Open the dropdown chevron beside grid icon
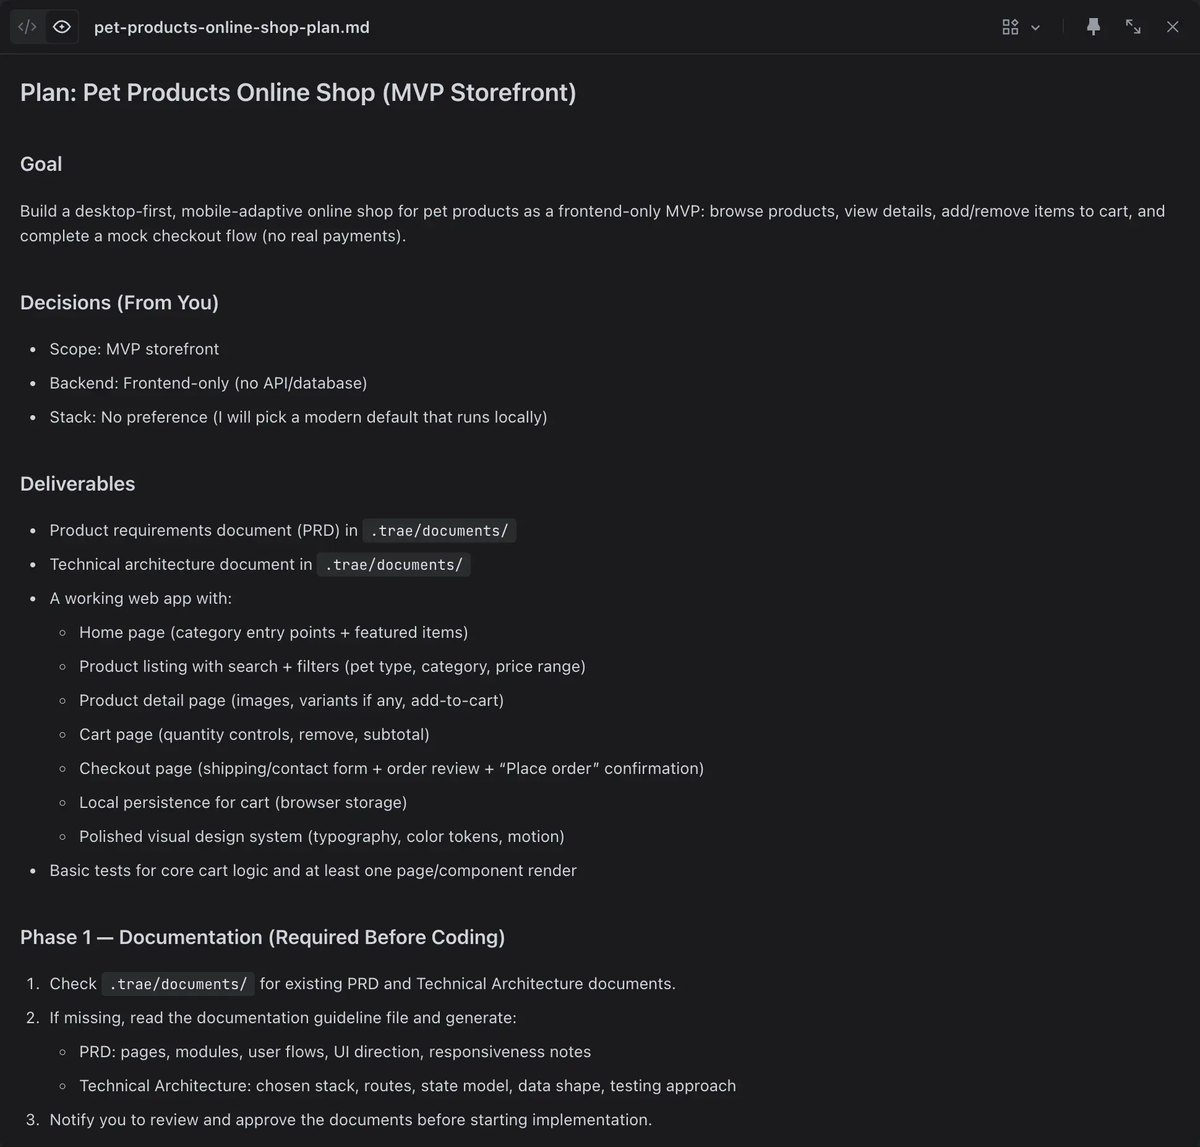The height and width of the screenshot is (1147, 1200). coord(1035,28)
